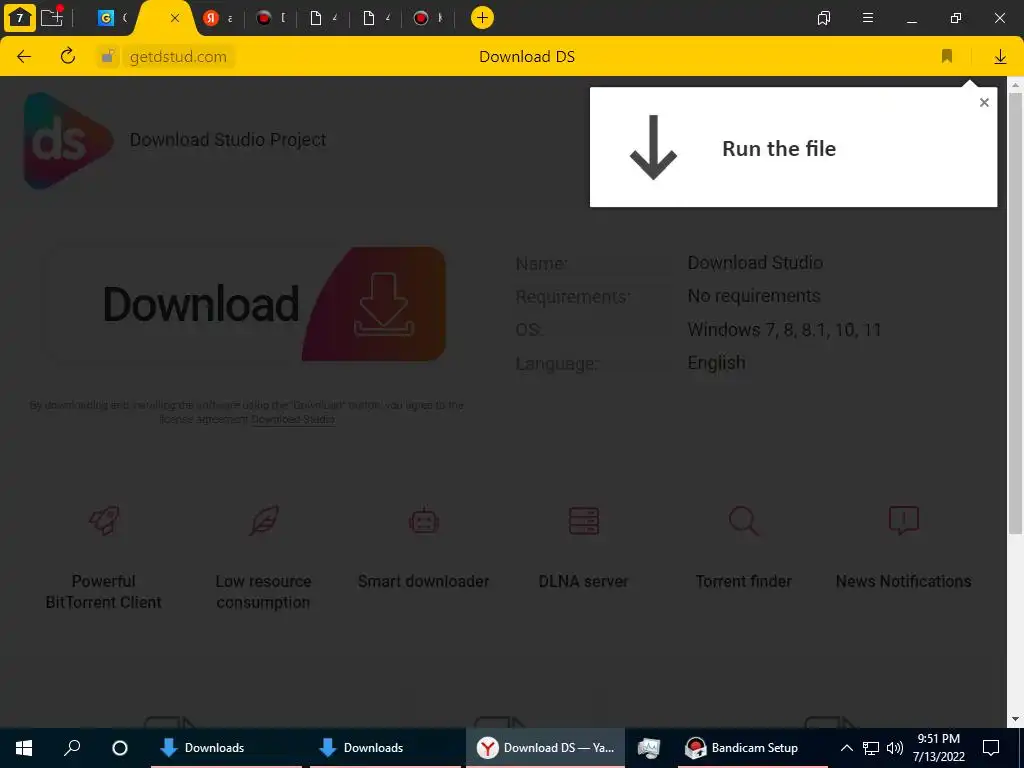Close the active Download DS tab
Image resolution: width=1024 pixels, height=768 pixels.
[174, 18]
